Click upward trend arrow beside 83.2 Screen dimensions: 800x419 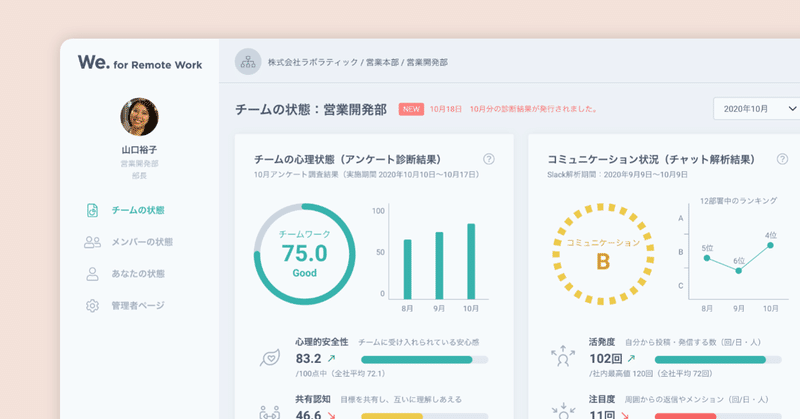[x=331, y=358]
